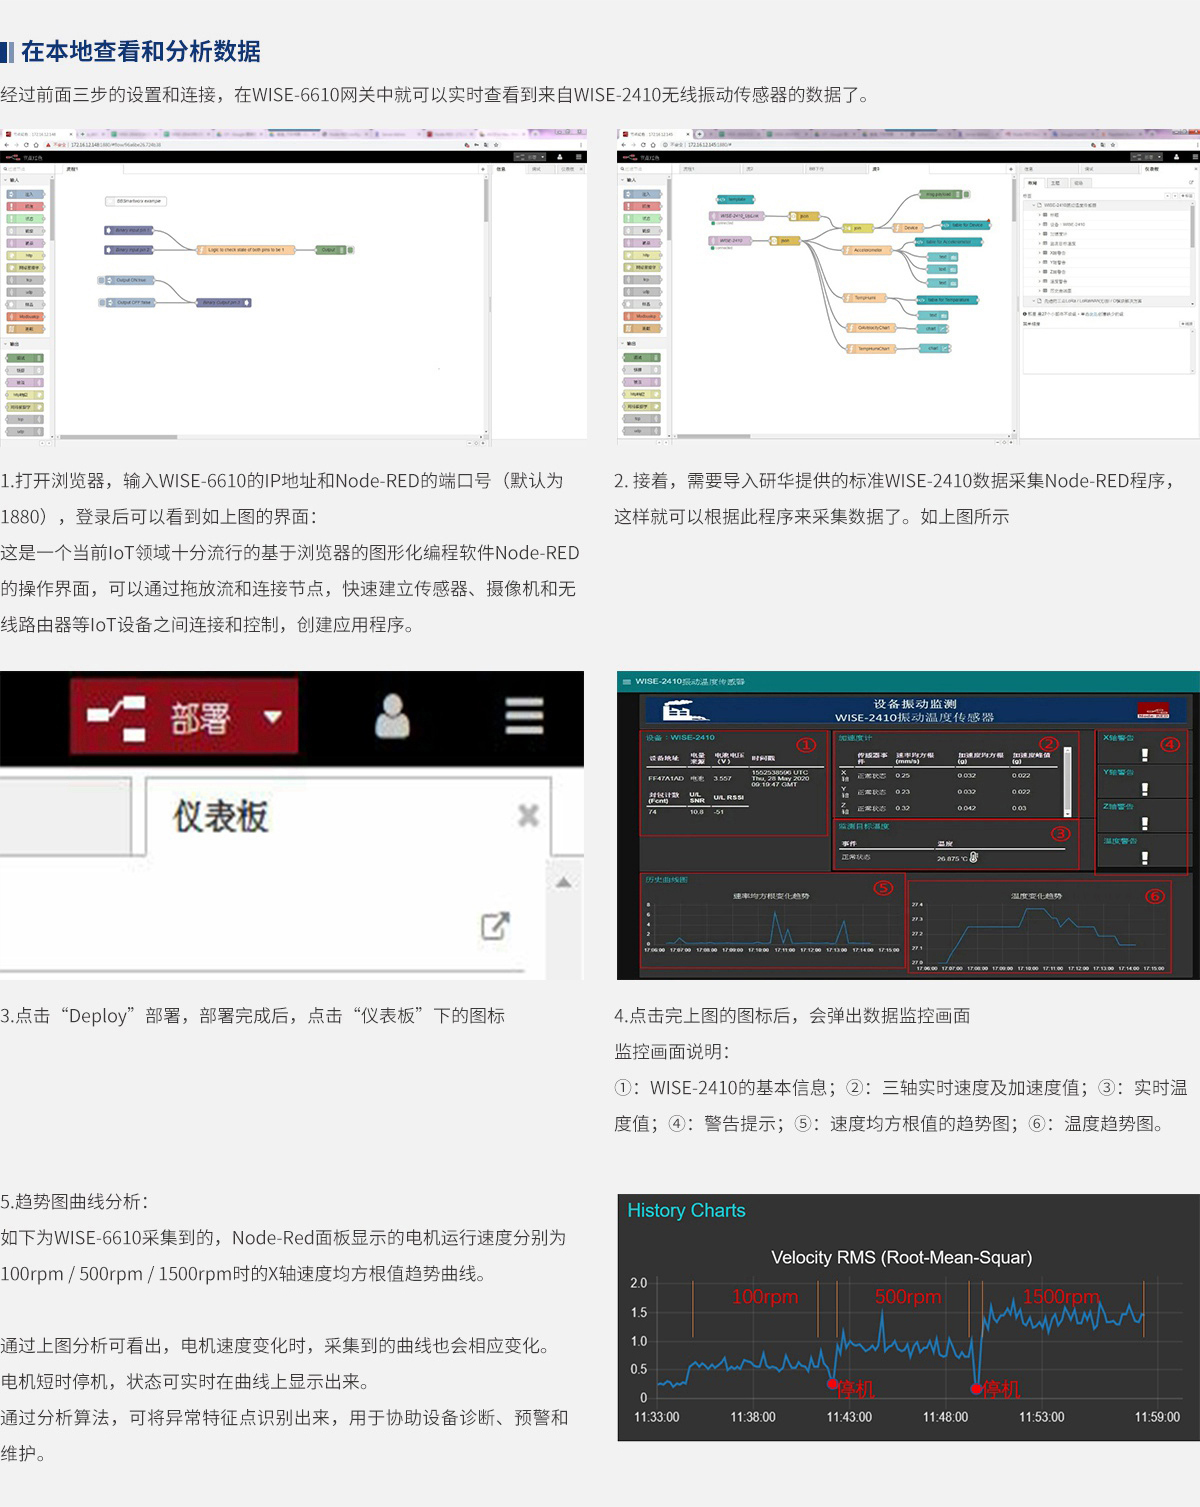Viewport: 1200px width, 1507px height.
Task: Click thermometer icon next to 26.875 ℃
Action: pos(974,857)
